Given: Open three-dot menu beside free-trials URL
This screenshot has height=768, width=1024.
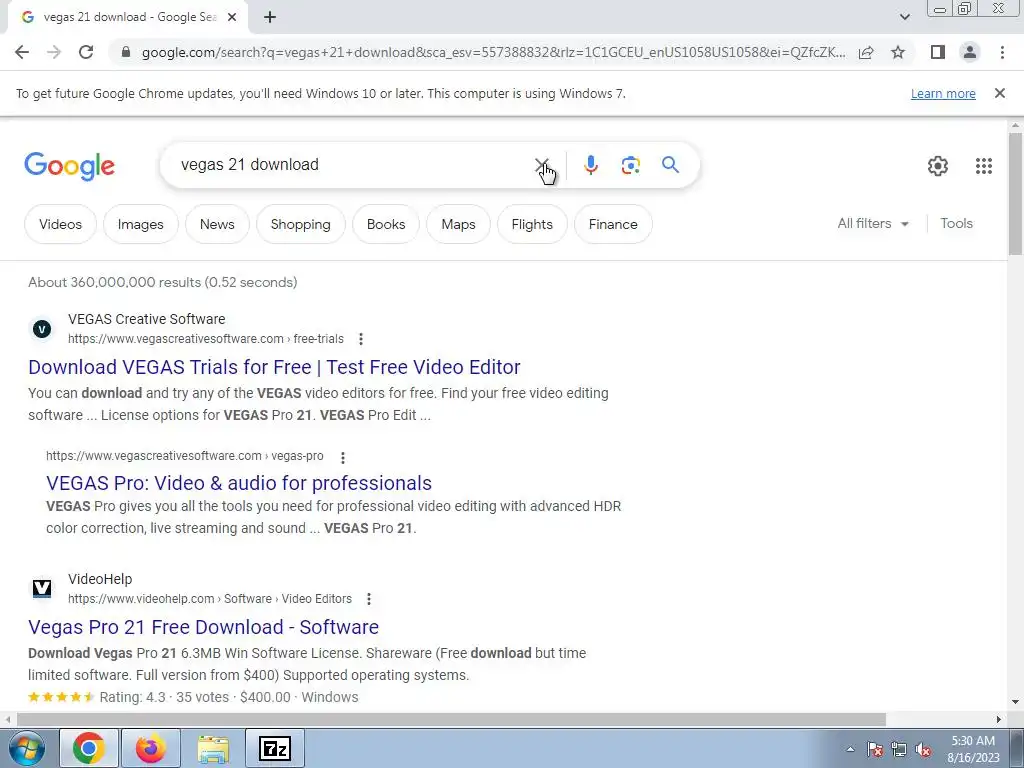Looking at the screenshot, I should [x=360, y=339].
